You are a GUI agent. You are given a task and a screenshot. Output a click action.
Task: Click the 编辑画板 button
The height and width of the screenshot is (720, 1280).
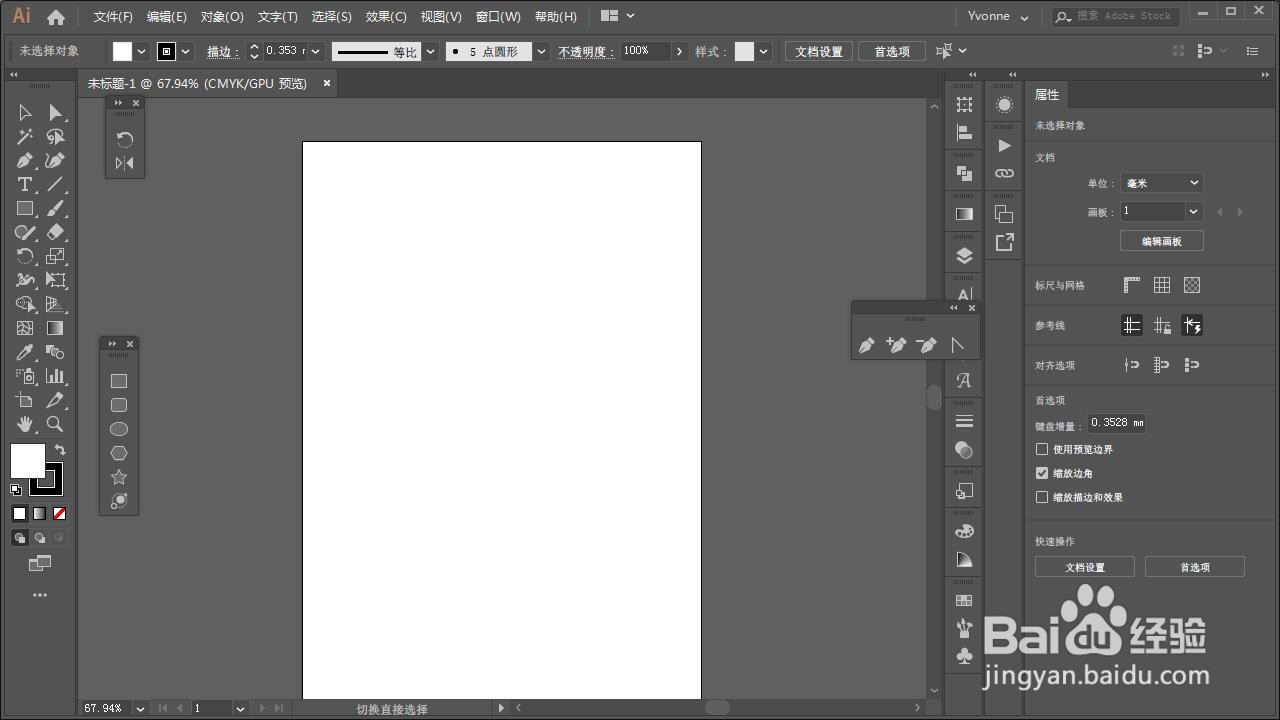click(x=1161, y=240)
